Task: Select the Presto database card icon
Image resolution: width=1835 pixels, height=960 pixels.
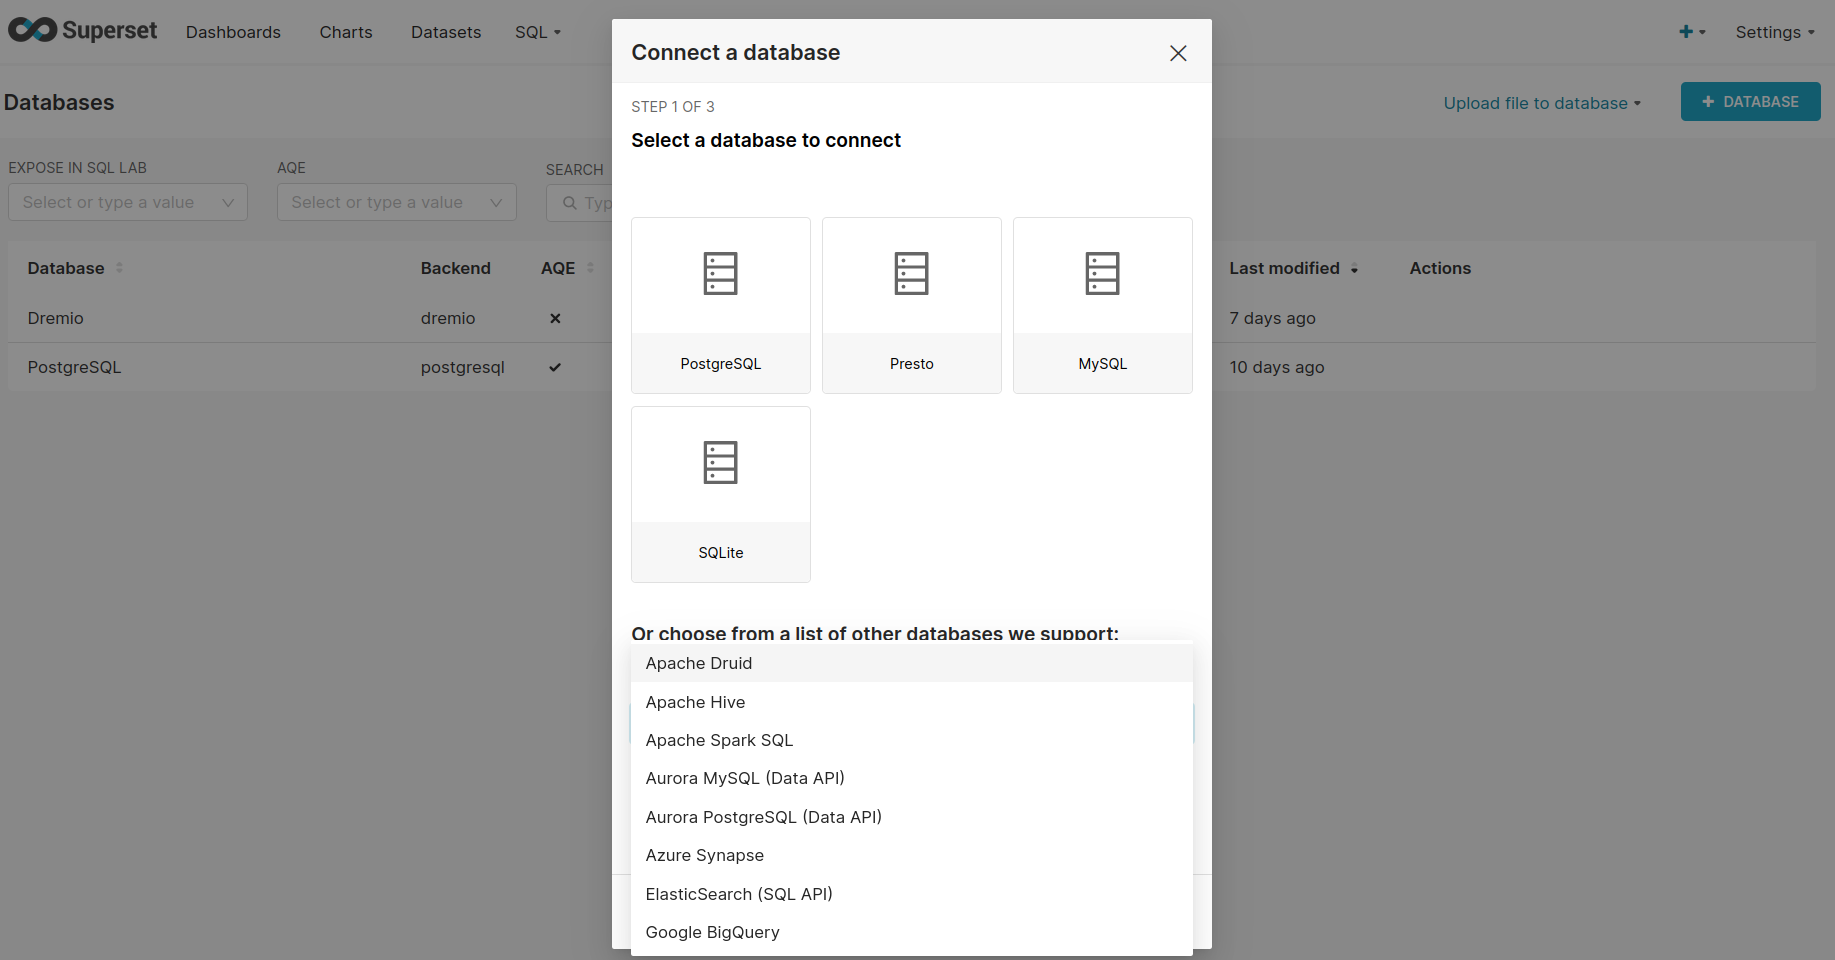Action: coord(911,274)
